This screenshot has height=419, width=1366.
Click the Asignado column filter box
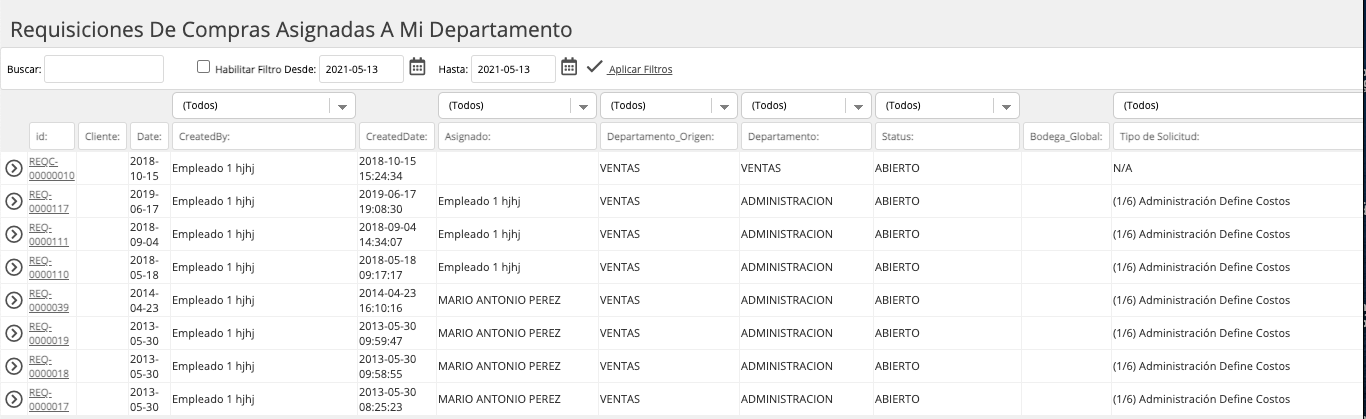[517, 136]
